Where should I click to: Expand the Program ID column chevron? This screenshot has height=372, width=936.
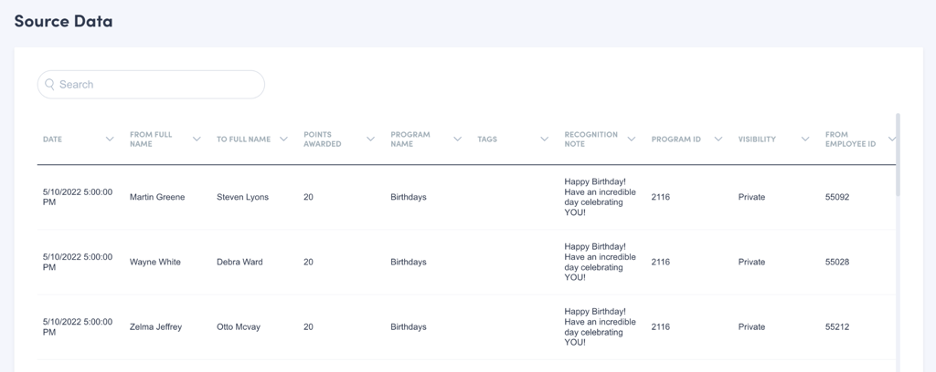pyautogui.click(x=718, y=139)
